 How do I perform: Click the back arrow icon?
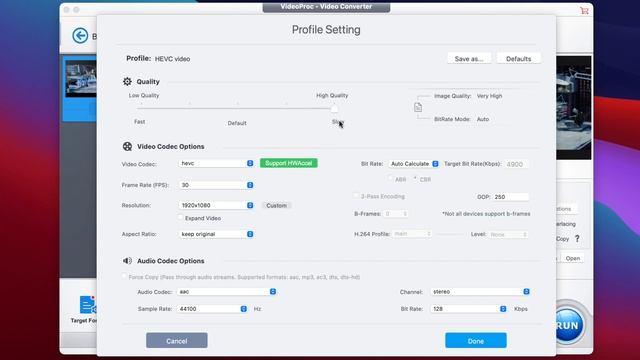click(x=80, y=36)
